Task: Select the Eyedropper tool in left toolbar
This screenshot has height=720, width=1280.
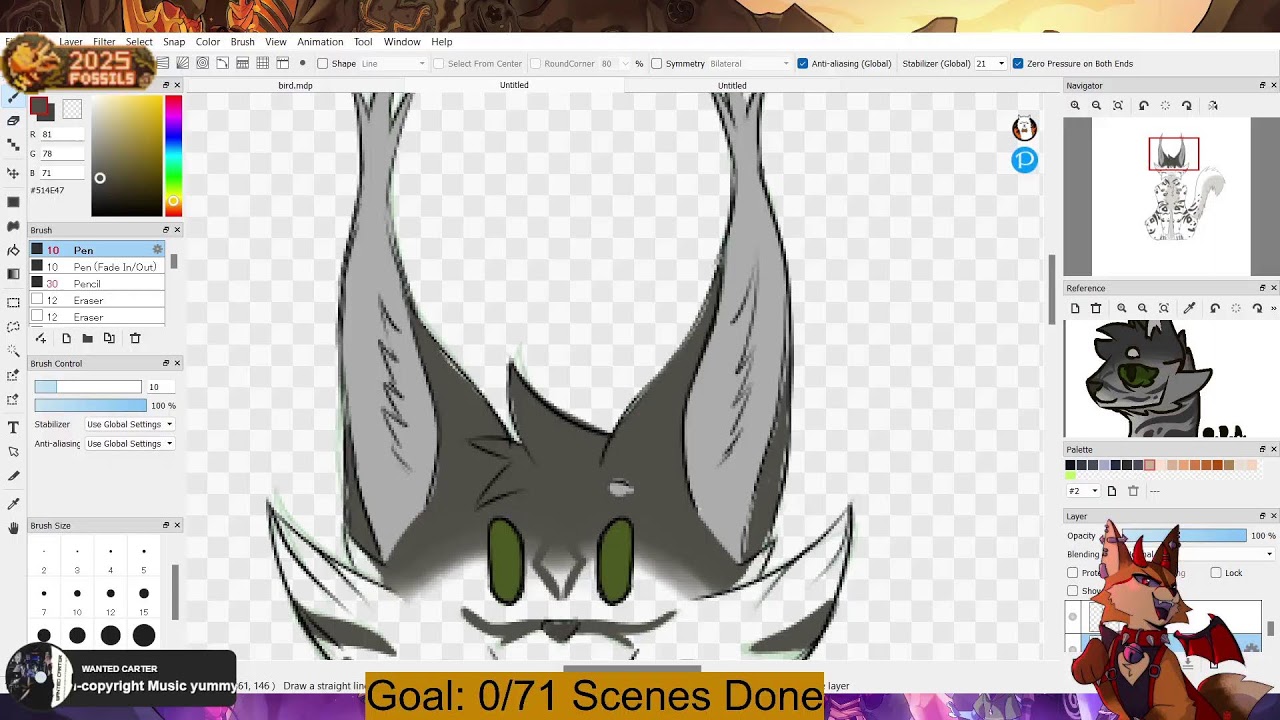Action: (13, 504)
